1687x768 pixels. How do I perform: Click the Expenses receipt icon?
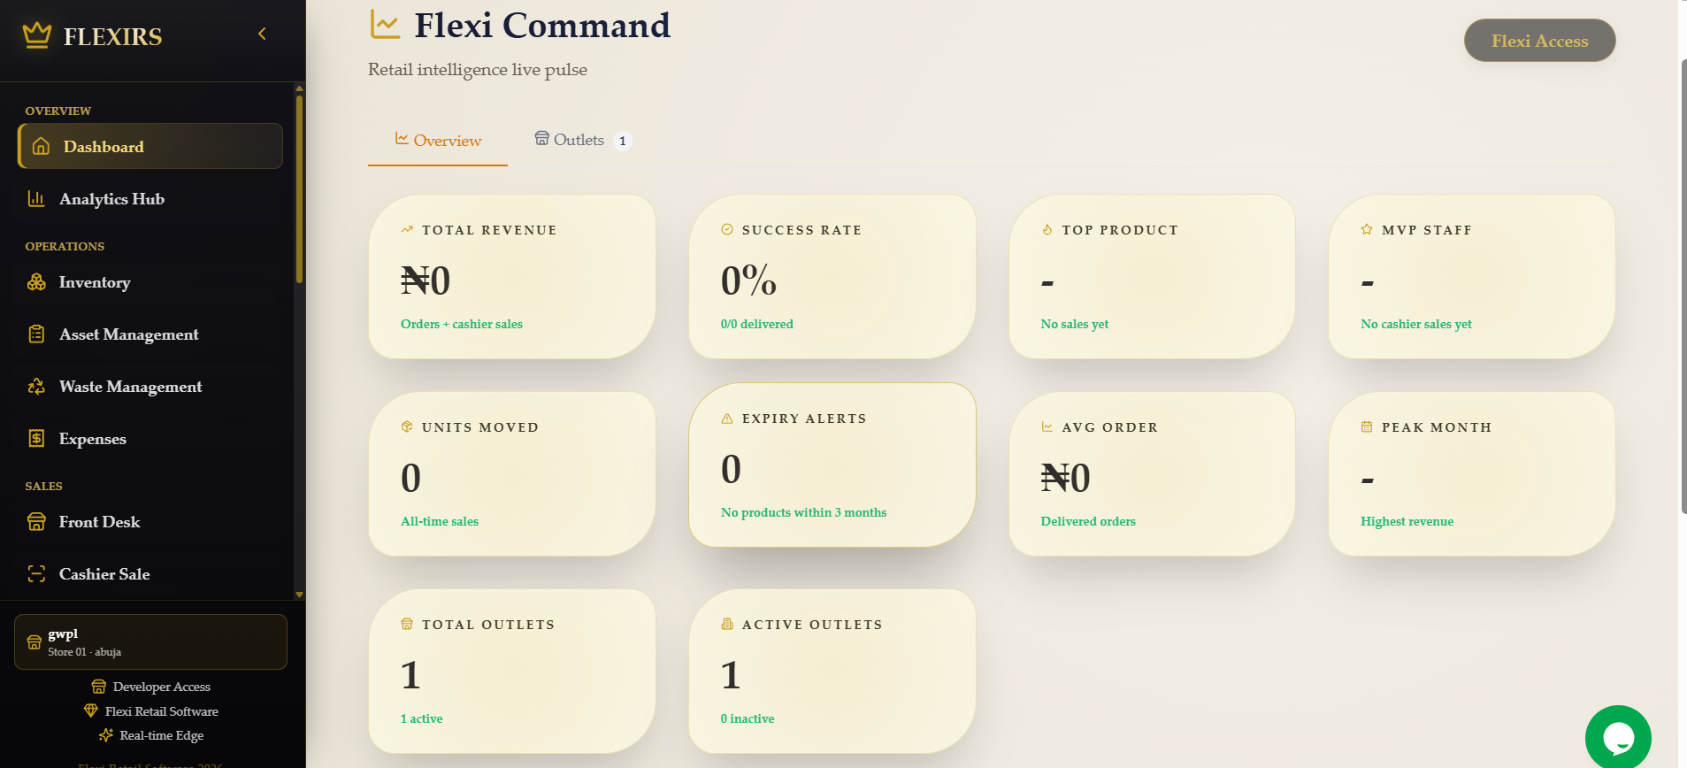36,438
